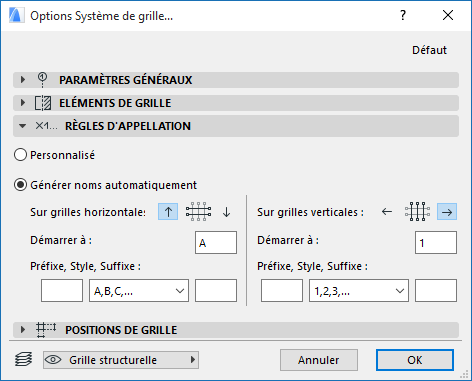This screenshot has height=381, width=472.
Task: Click the Annuler button
Action: point(319,360)
